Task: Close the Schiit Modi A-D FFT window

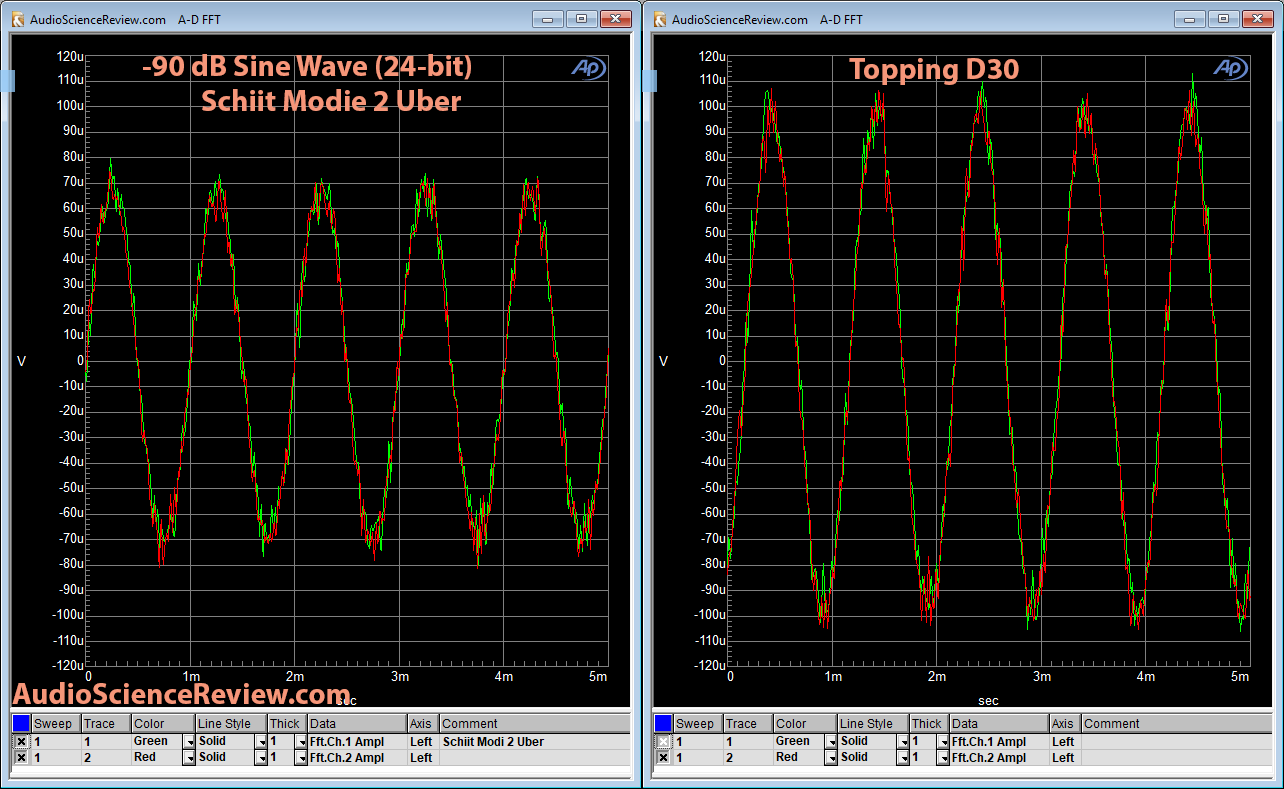Action: click(x=614, y=18)
